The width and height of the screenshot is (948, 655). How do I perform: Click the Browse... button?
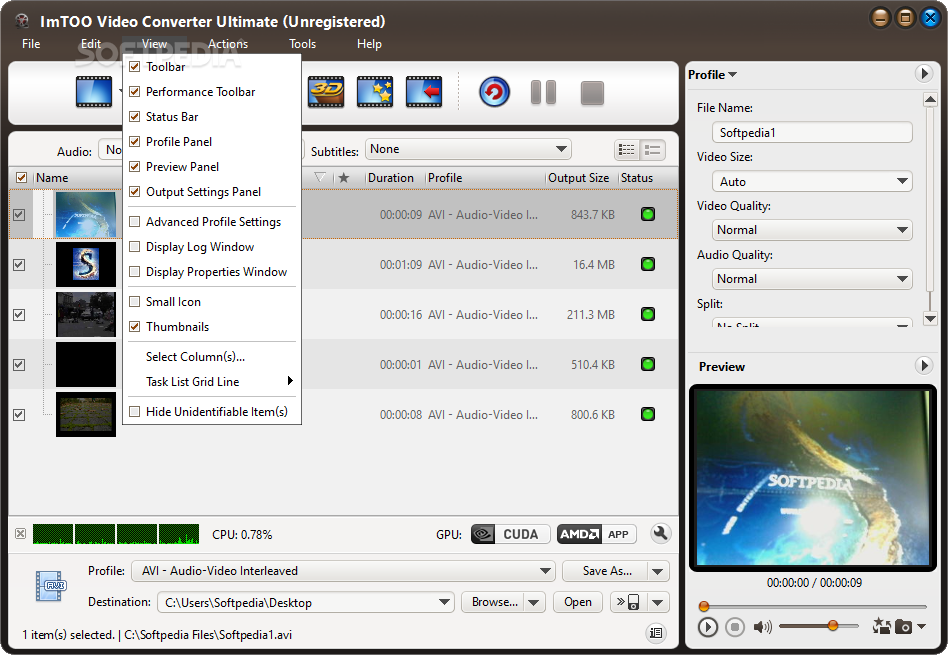coord(493,602)
